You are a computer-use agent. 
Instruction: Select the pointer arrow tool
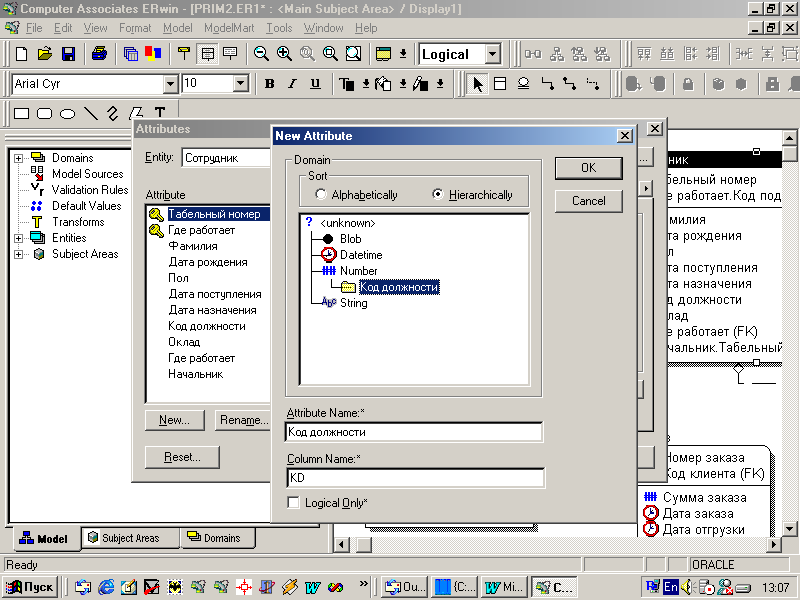478,84
